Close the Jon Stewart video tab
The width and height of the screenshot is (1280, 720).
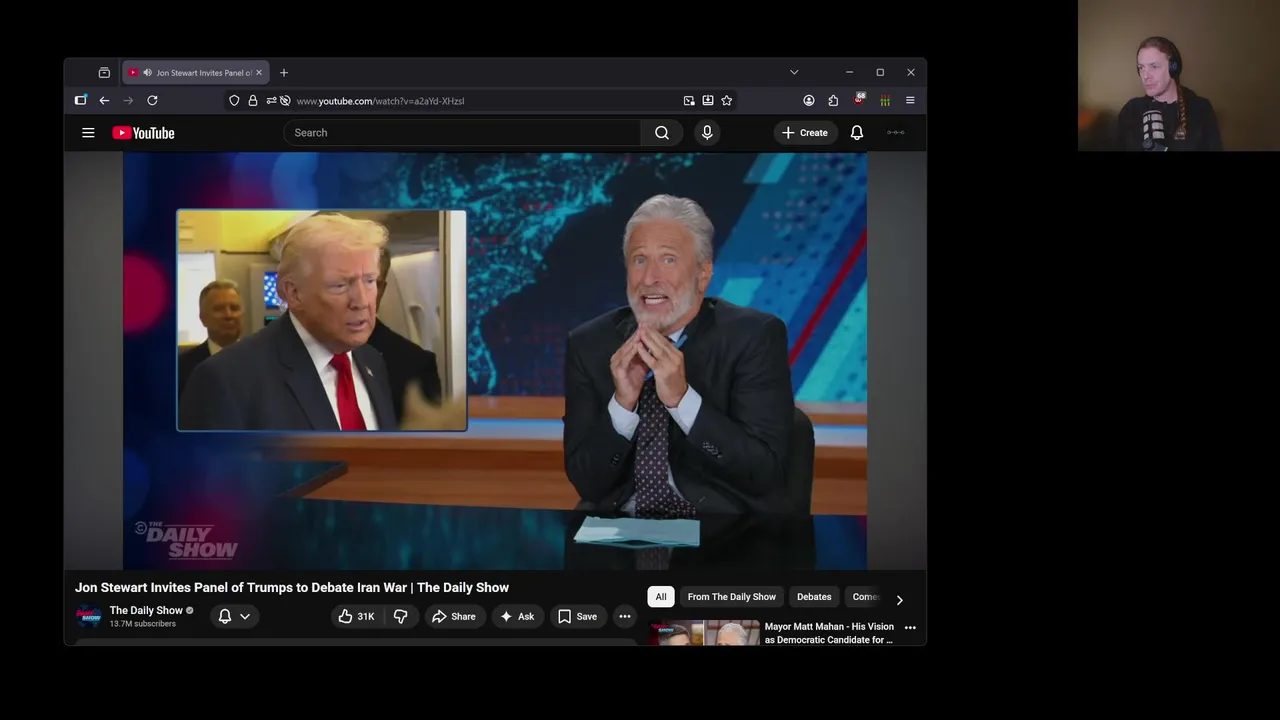259,73
